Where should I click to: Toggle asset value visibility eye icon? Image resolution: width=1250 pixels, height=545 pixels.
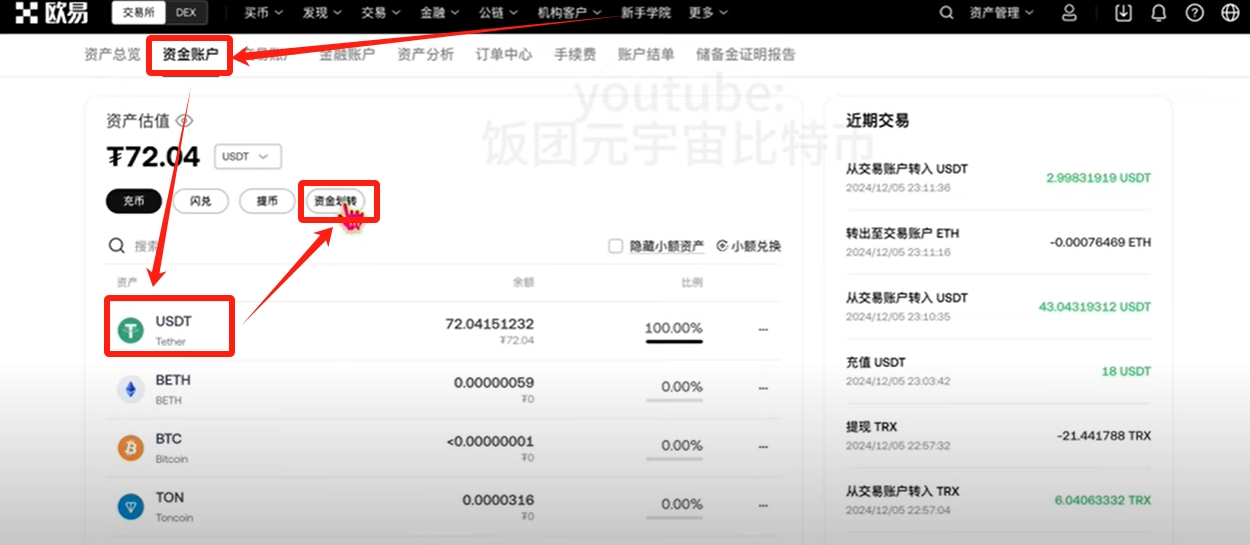pyautogui.click(x=184, y=121)
